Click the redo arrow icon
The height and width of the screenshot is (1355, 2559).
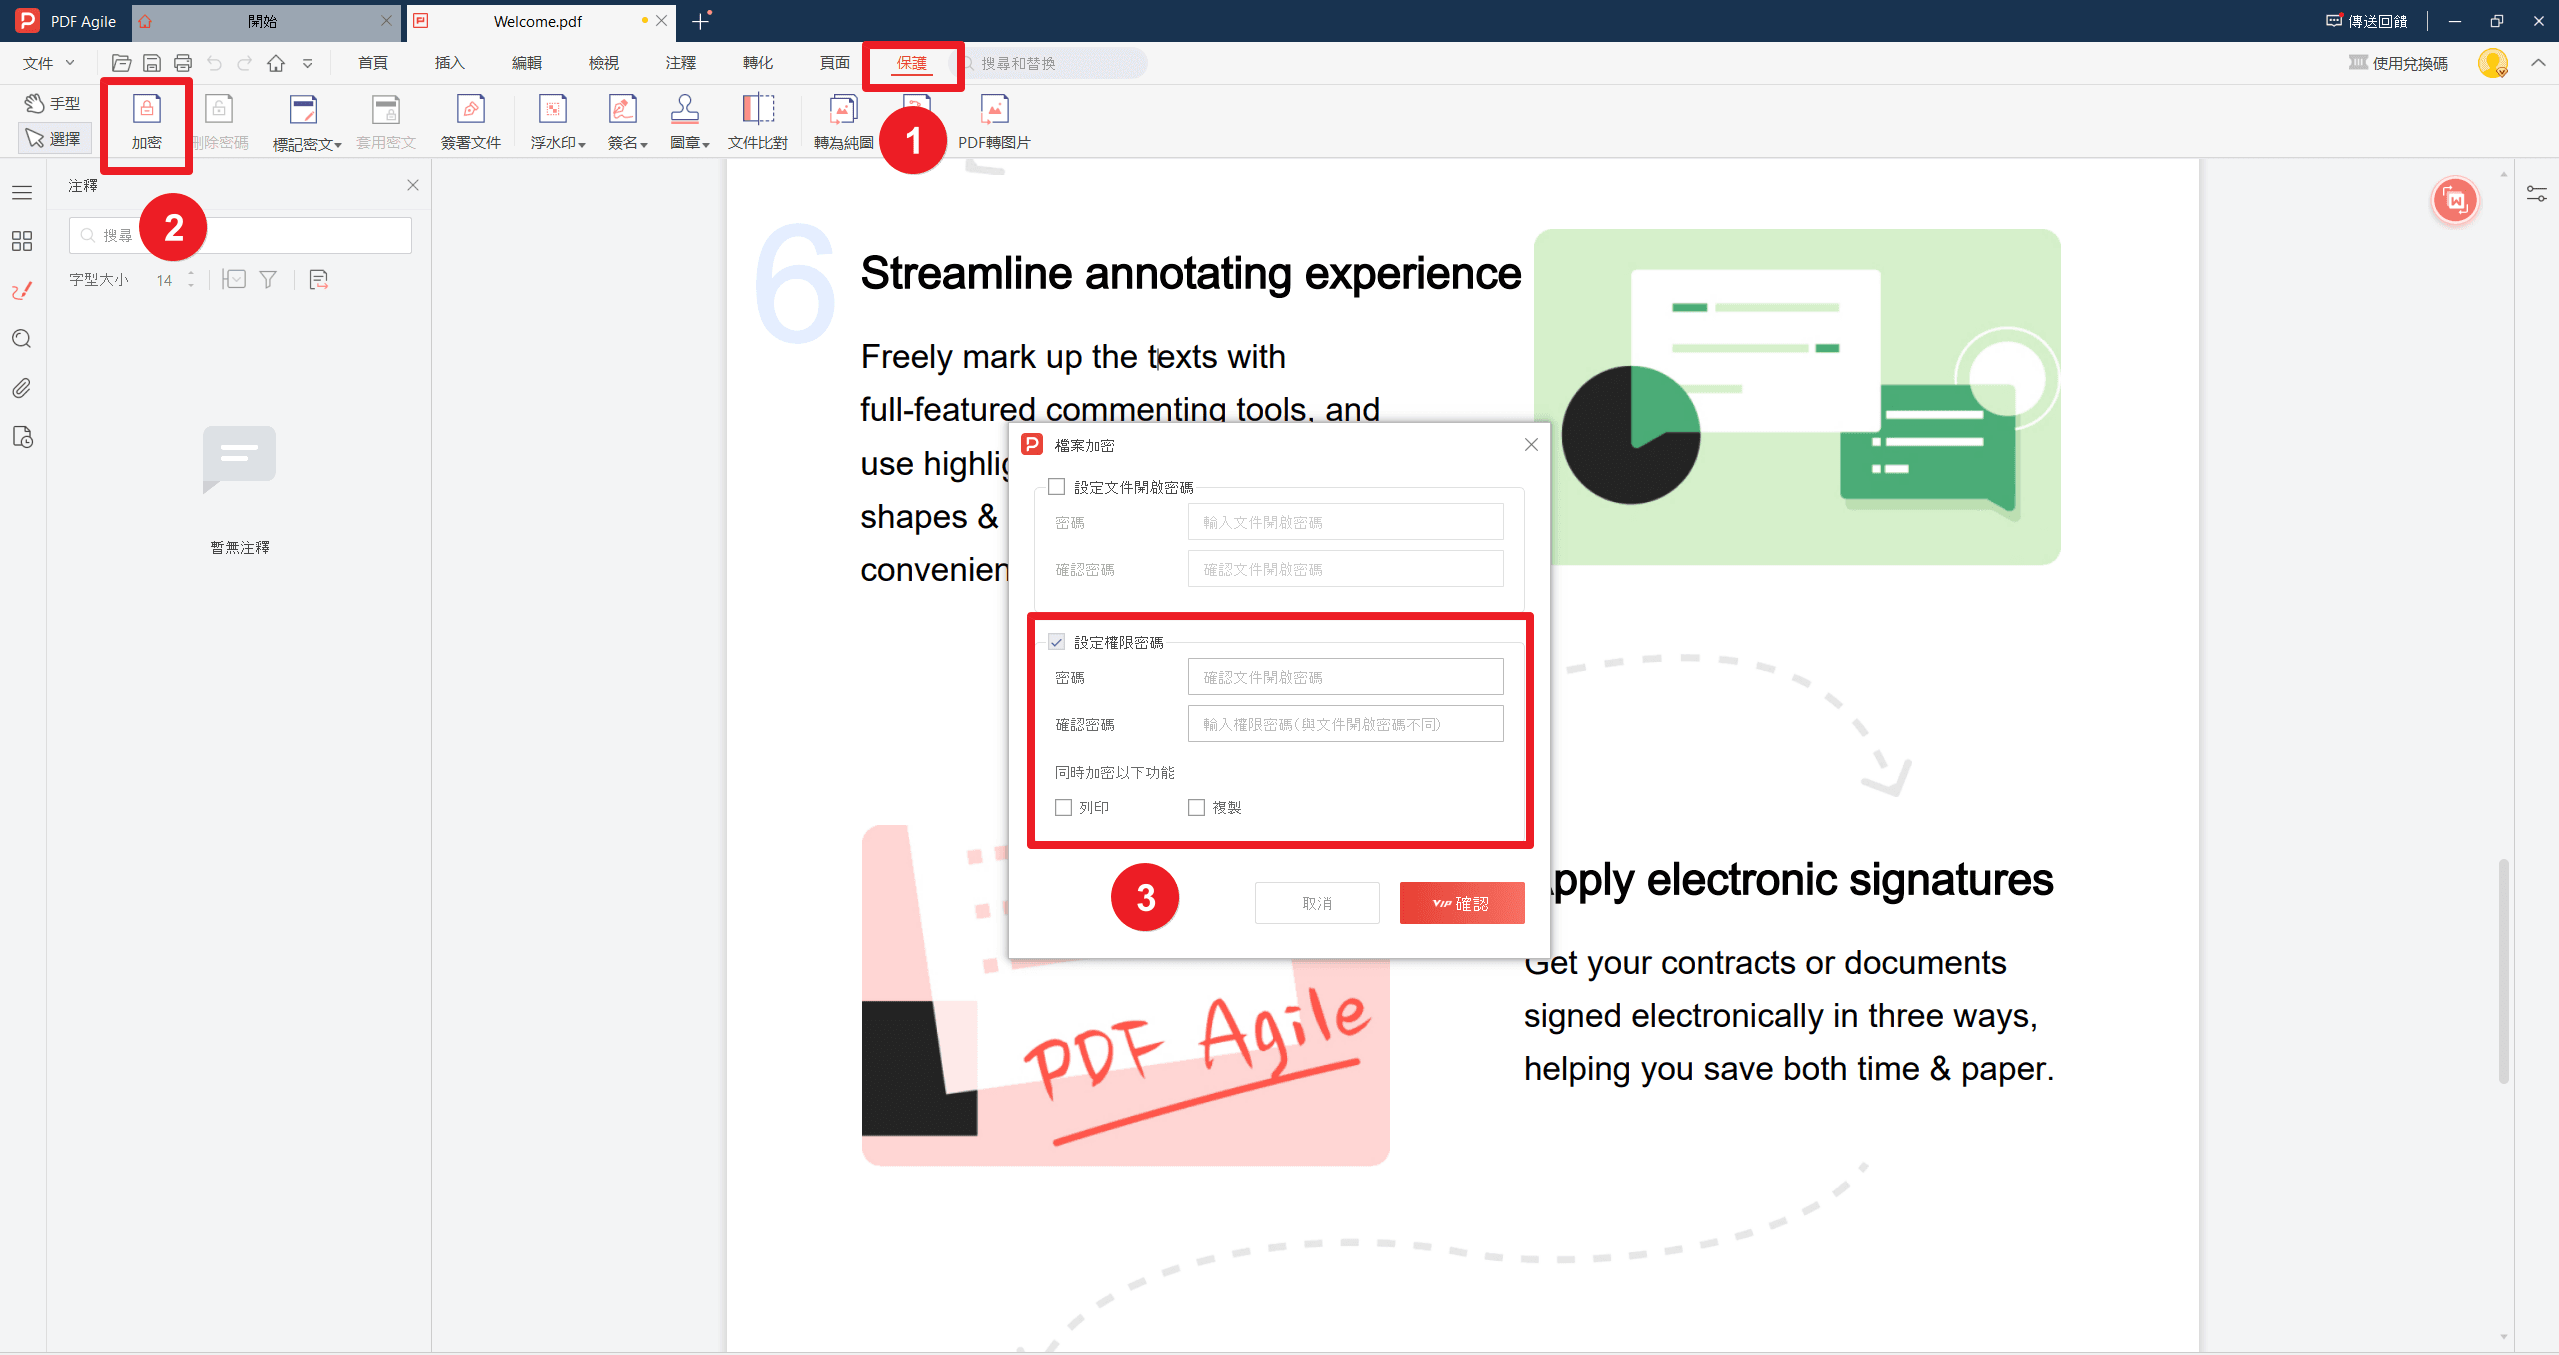[x=245, y=63]
